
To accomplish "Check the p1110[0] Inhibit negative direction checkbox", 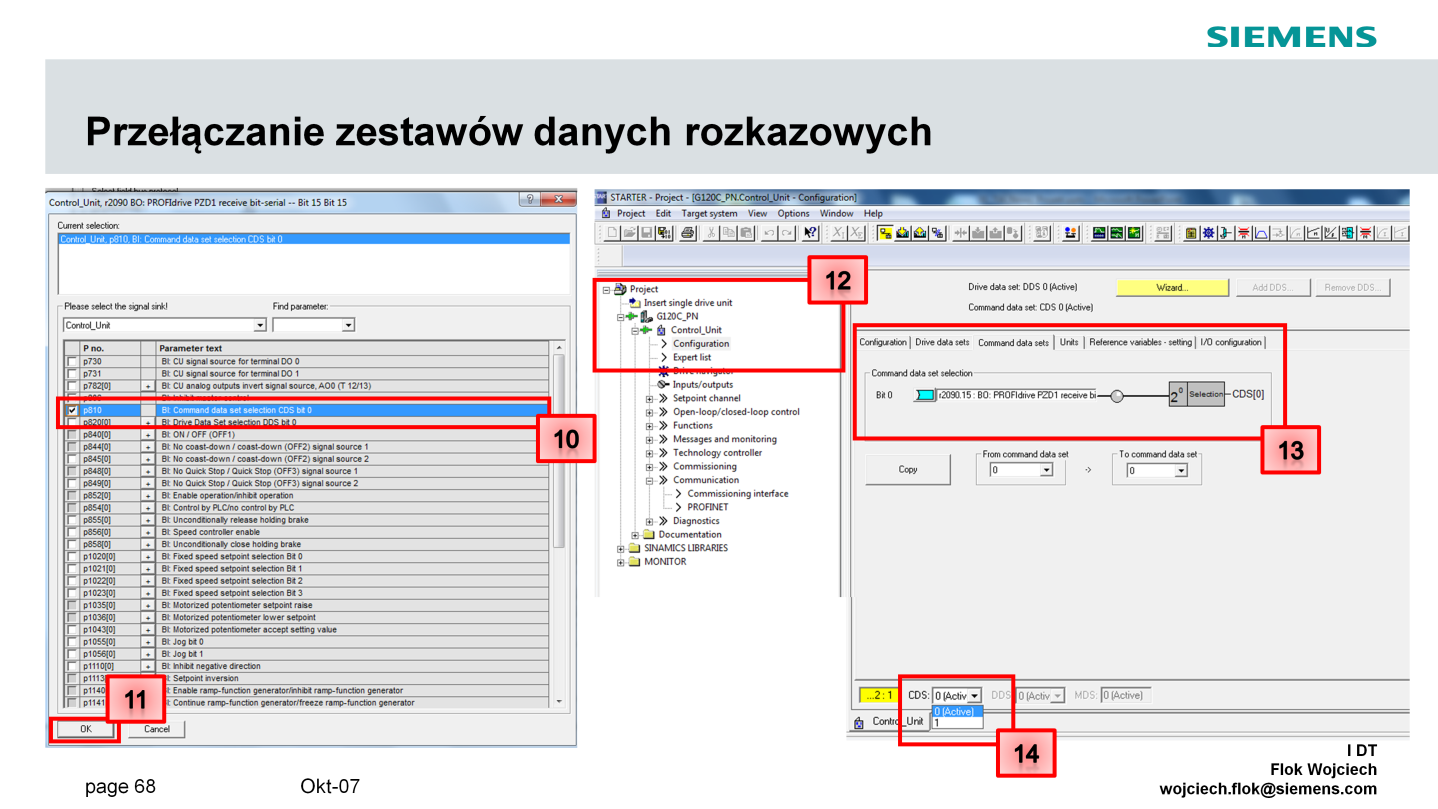I will tap(71, 666).
